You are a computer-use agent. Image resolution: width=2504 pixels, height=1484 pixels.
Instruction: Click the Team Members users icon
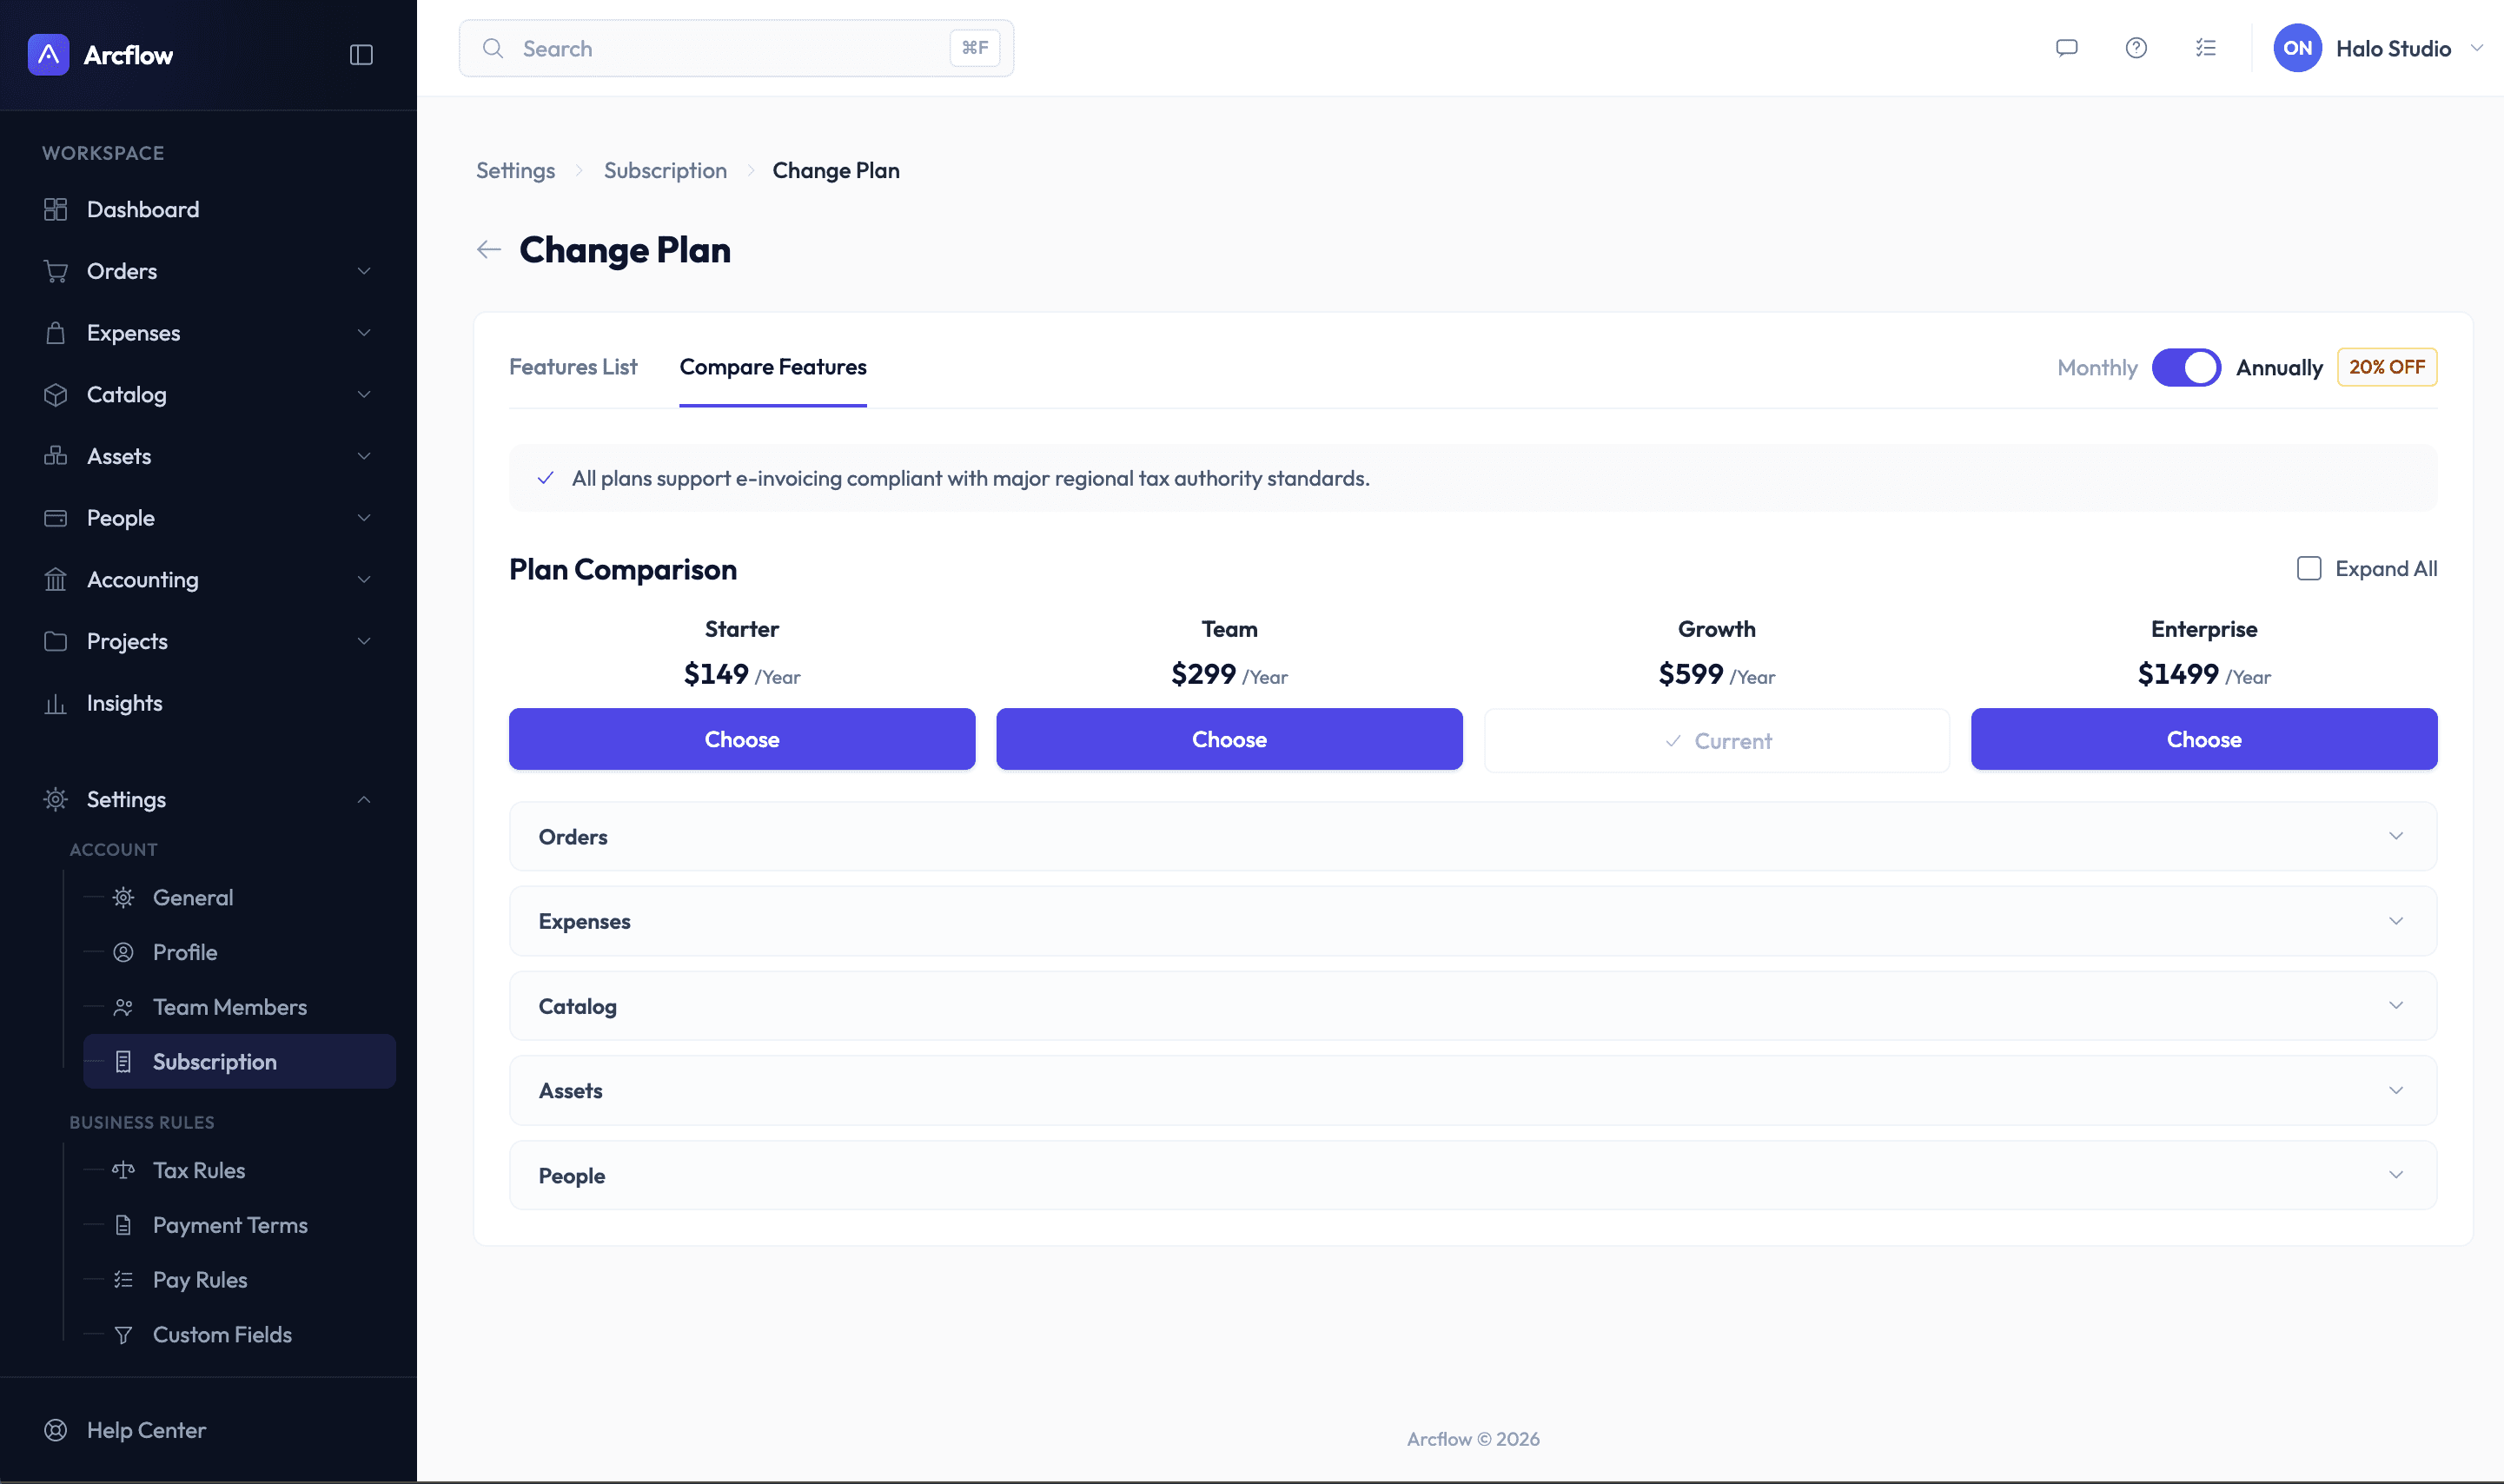(x=123, y=1007)
